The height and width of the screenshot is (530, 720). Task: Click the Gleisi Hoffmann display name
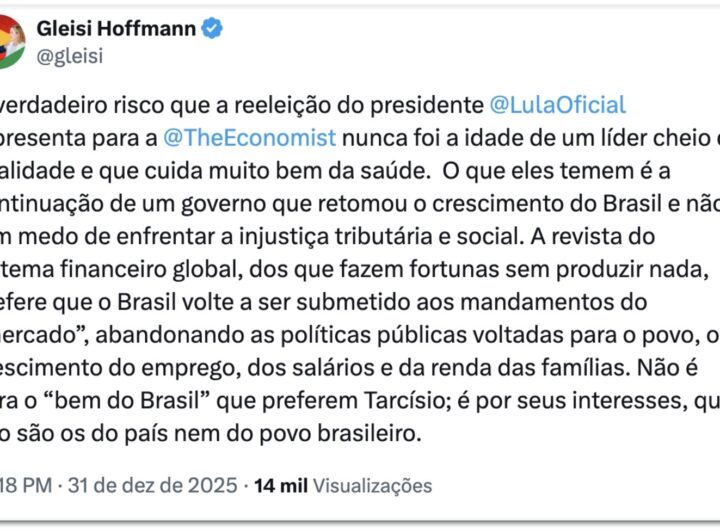pos(118,28)
